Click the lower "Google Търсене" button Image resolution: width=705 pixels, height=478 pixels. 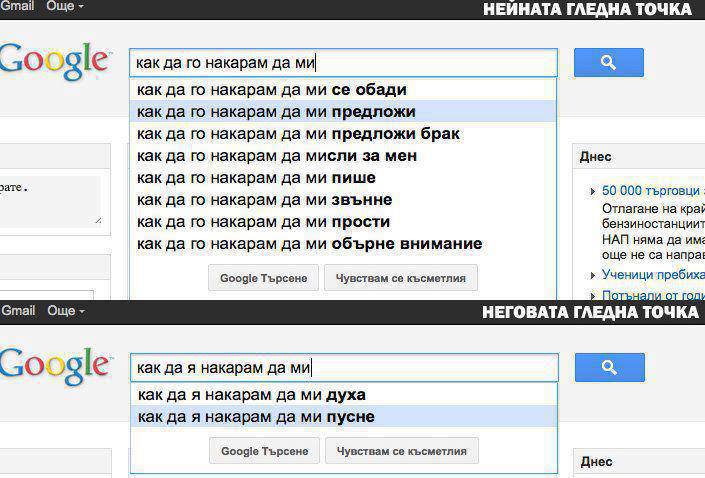264,451
